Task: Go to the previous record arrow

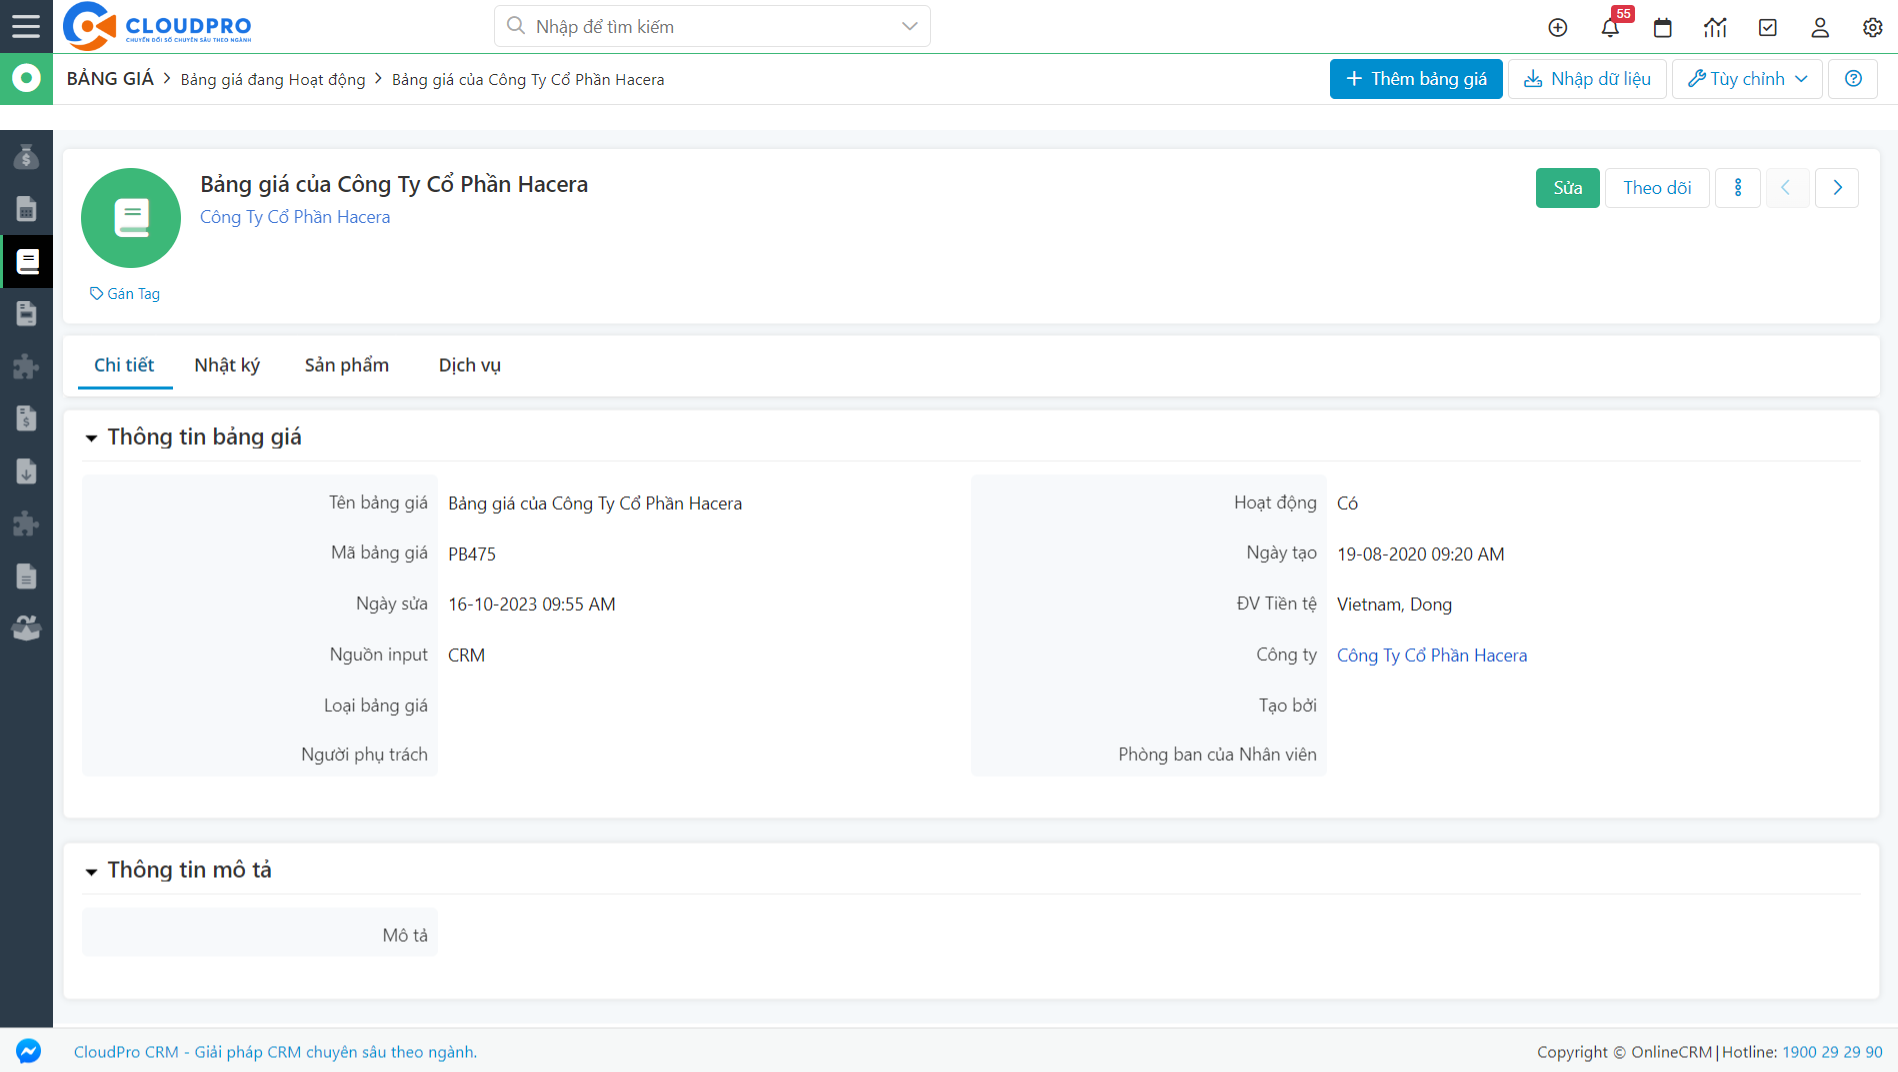Action: (1785, 188)
